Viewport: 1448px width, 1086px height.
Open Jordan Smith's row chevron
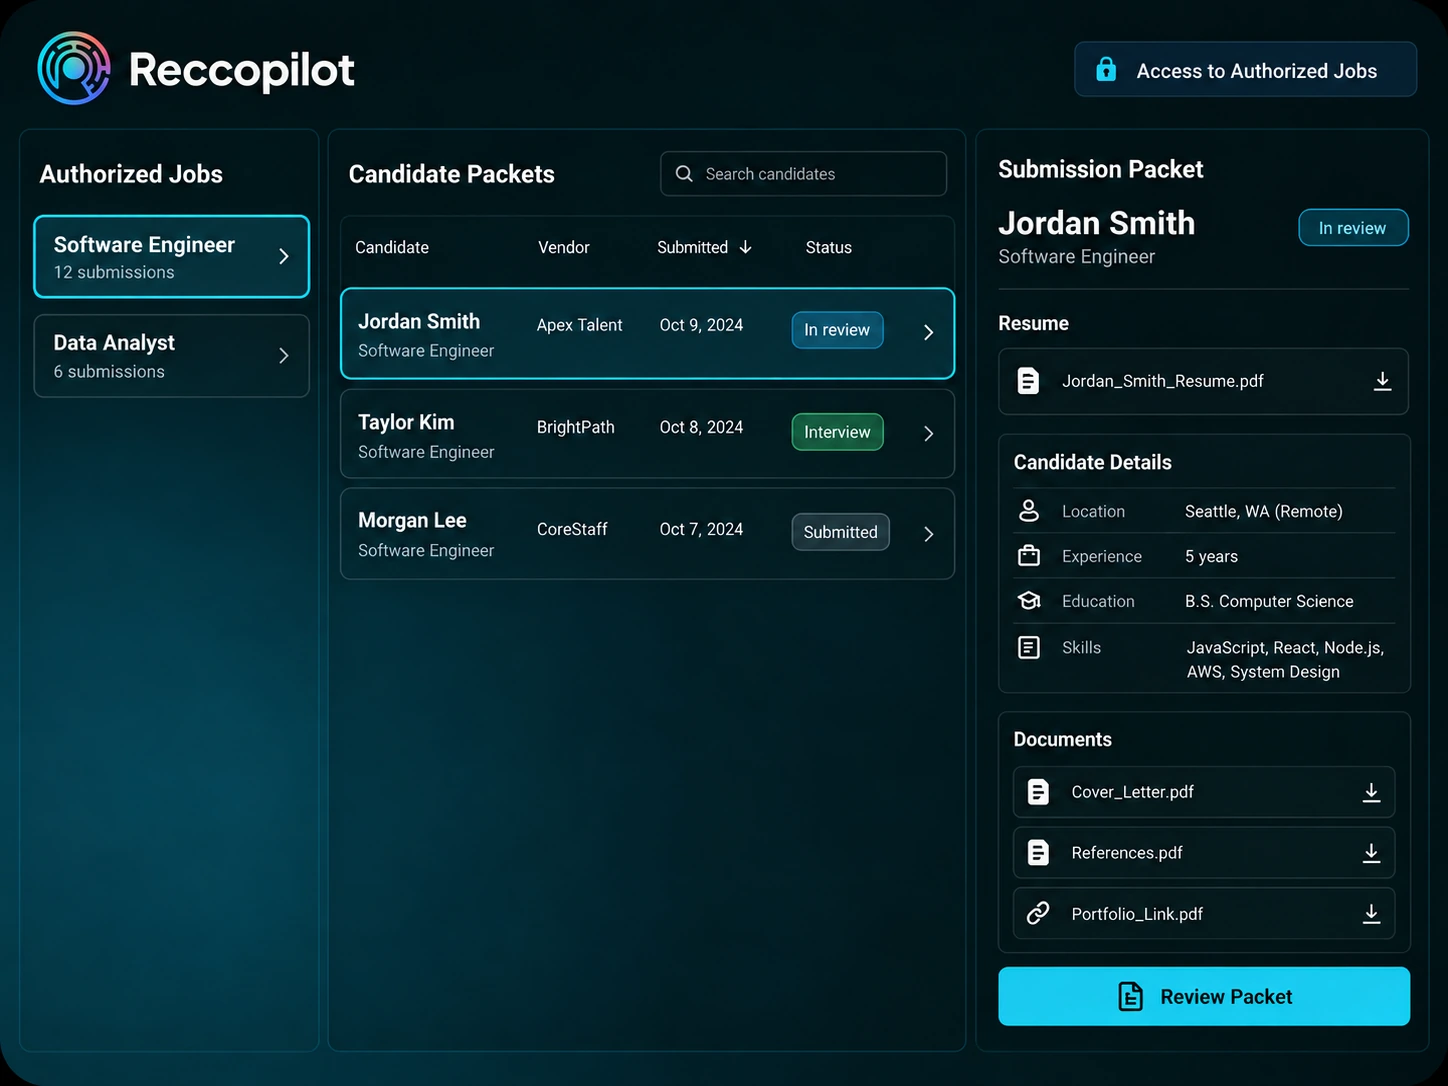[928, 333]
